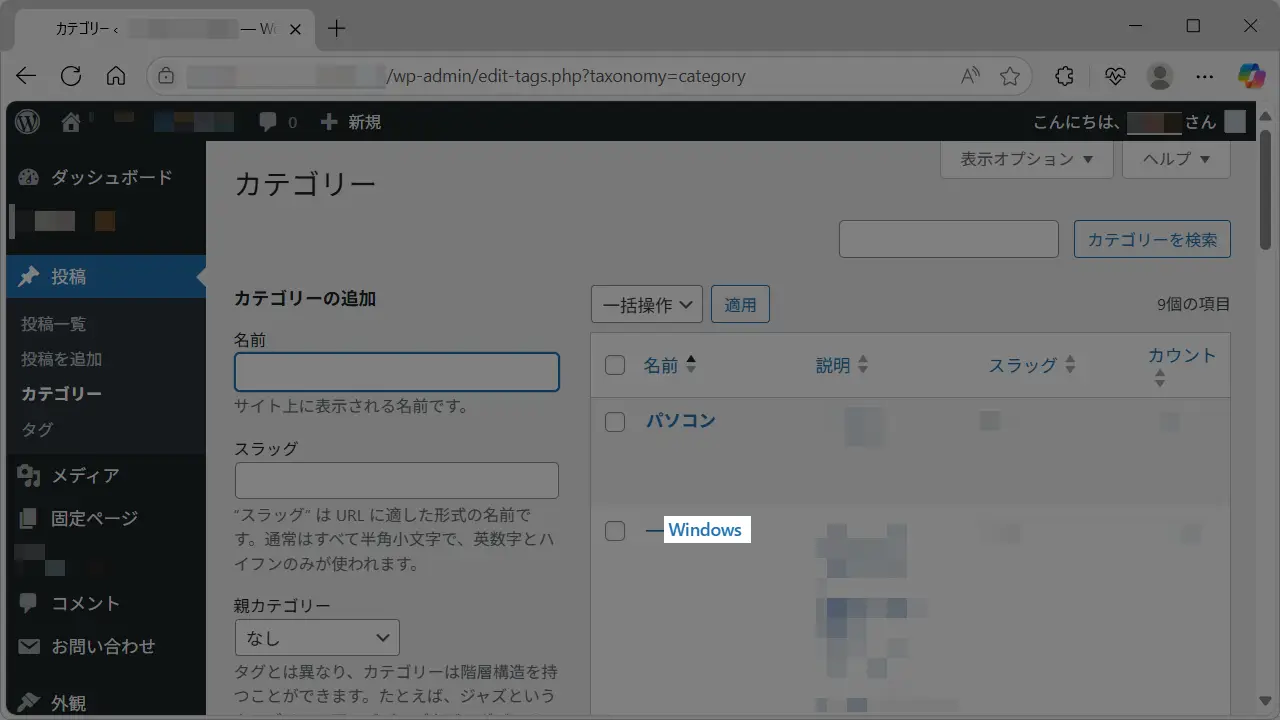Open the 一括操作 bulk actions dropdown
Screen dimensions: 1280x720
tap(646, 305)
